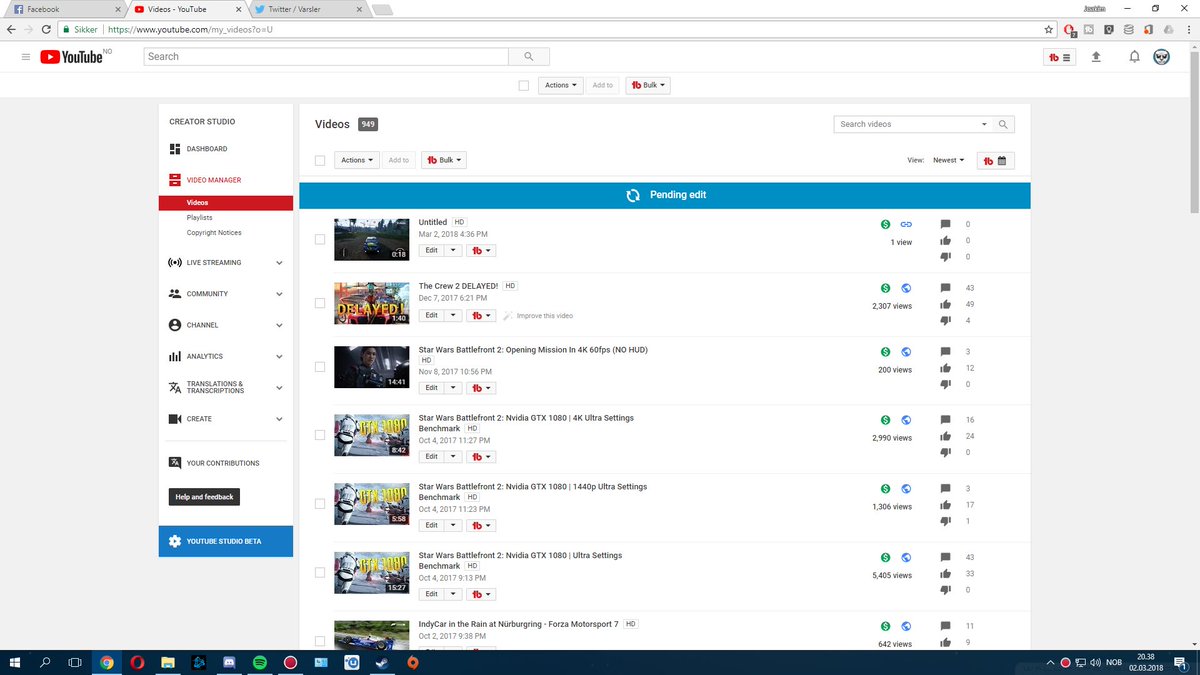Click the unlisted link icon for Untitled video
Screen dimensions: 1200x675
906,224
